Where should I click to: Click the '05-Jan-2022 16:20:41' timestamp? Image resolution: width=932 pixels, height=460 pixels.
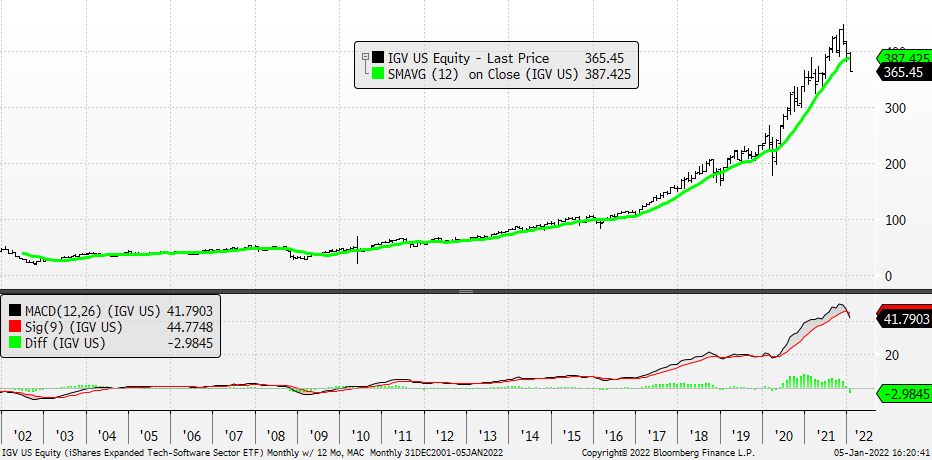tap(884, 453)
